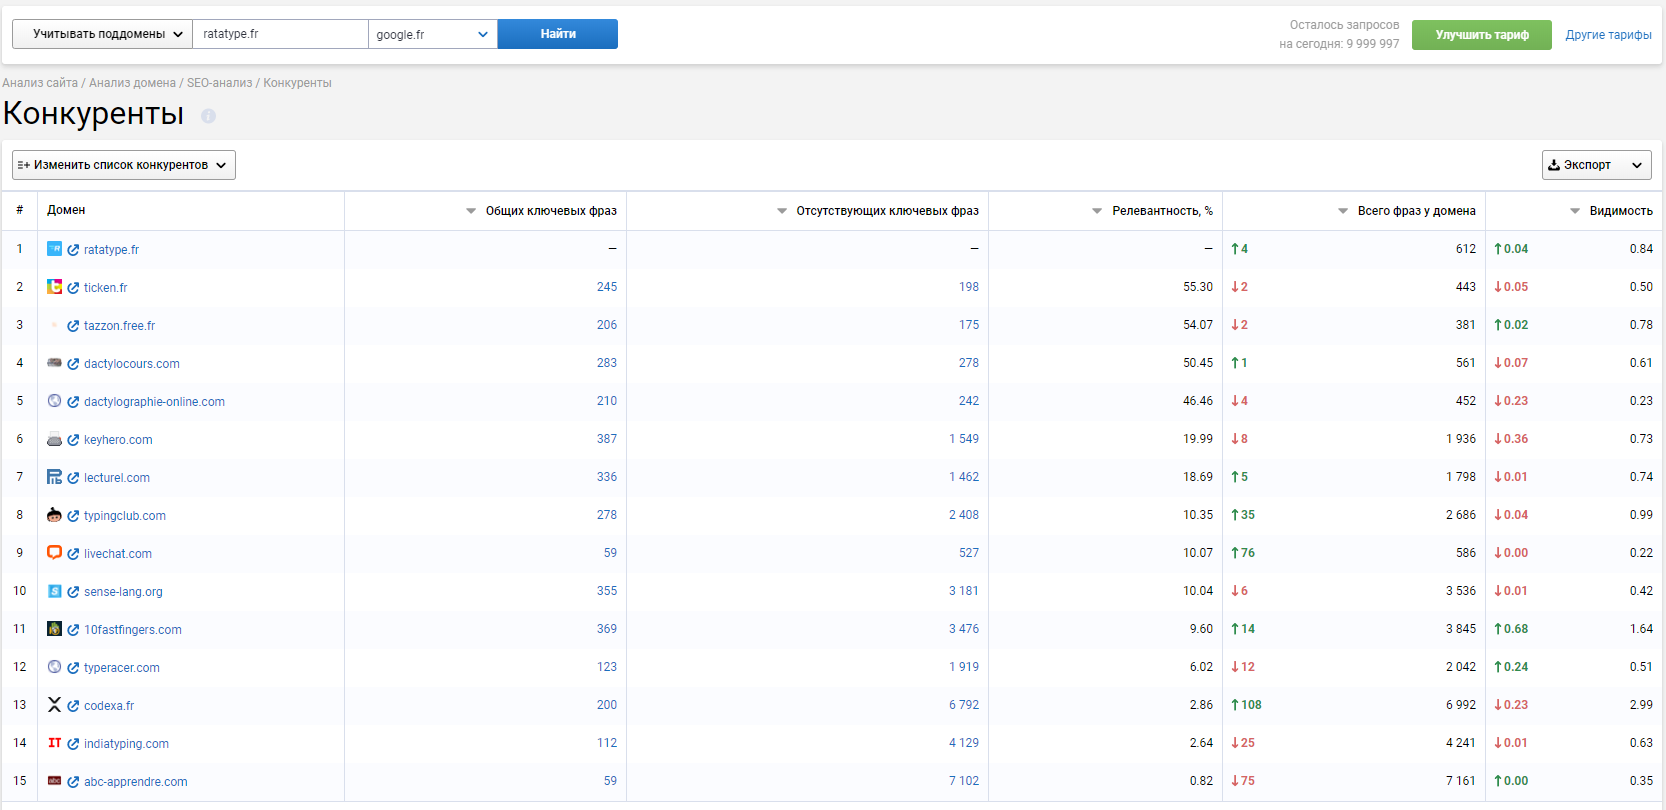Click the livechat.com favicon icon
Screen dimensions: 1666x810
click(x=54, y=553)
